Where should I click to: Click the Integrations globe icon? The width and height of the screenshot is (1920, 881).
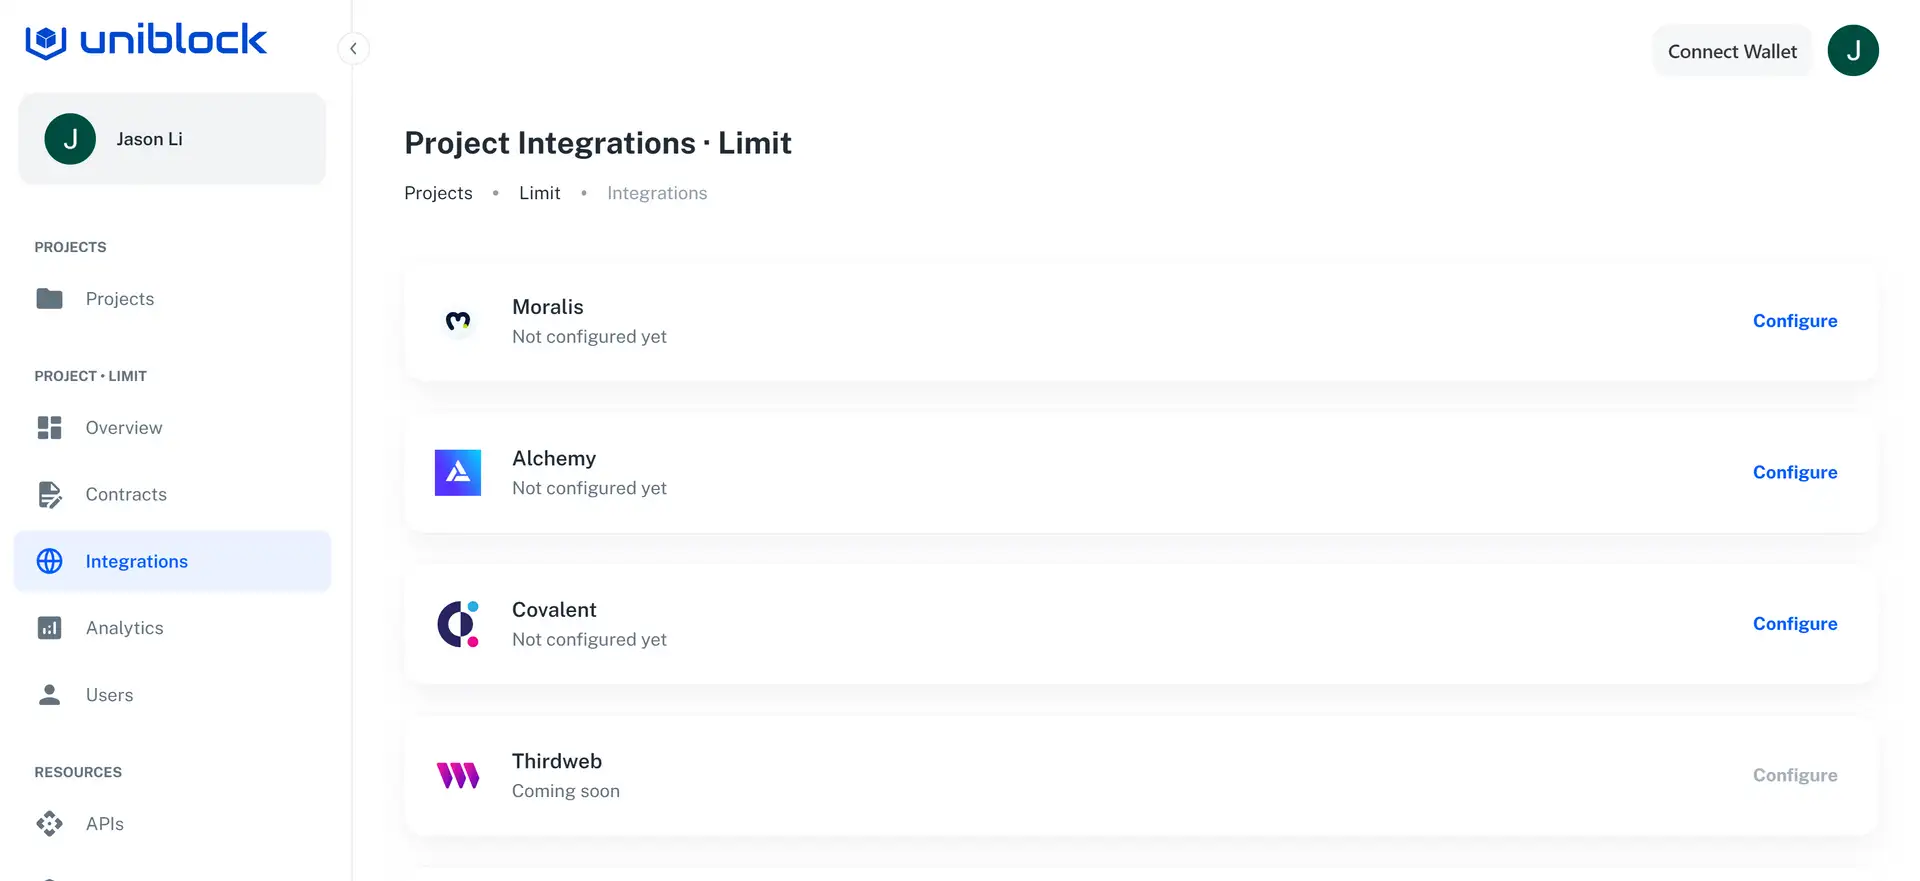point(49,561)
